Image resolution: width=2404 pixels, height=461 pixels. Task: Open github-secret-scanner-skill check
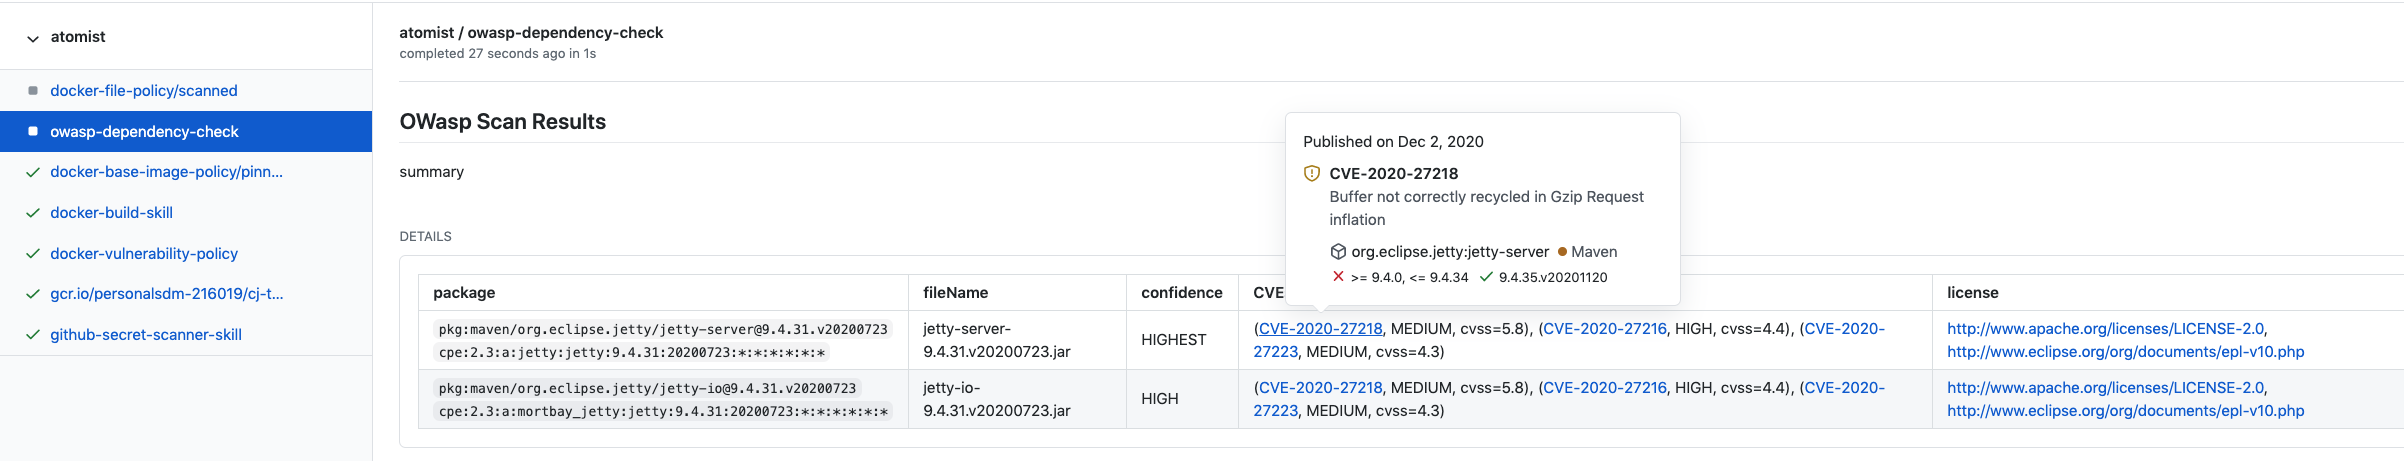tap(146, 335)
